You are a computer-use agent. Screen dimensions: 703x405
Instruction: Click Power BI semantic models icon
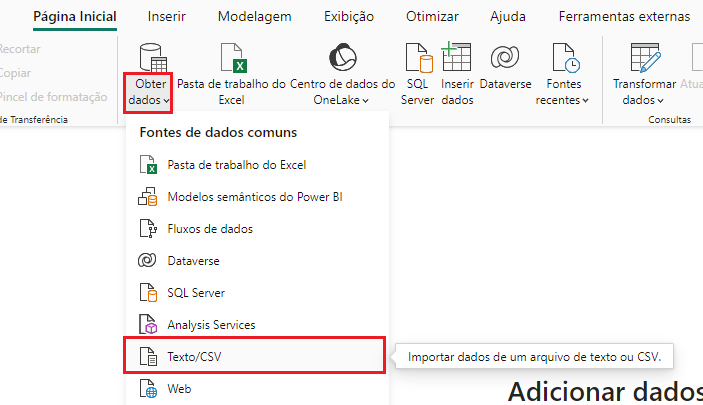(148, 196)
